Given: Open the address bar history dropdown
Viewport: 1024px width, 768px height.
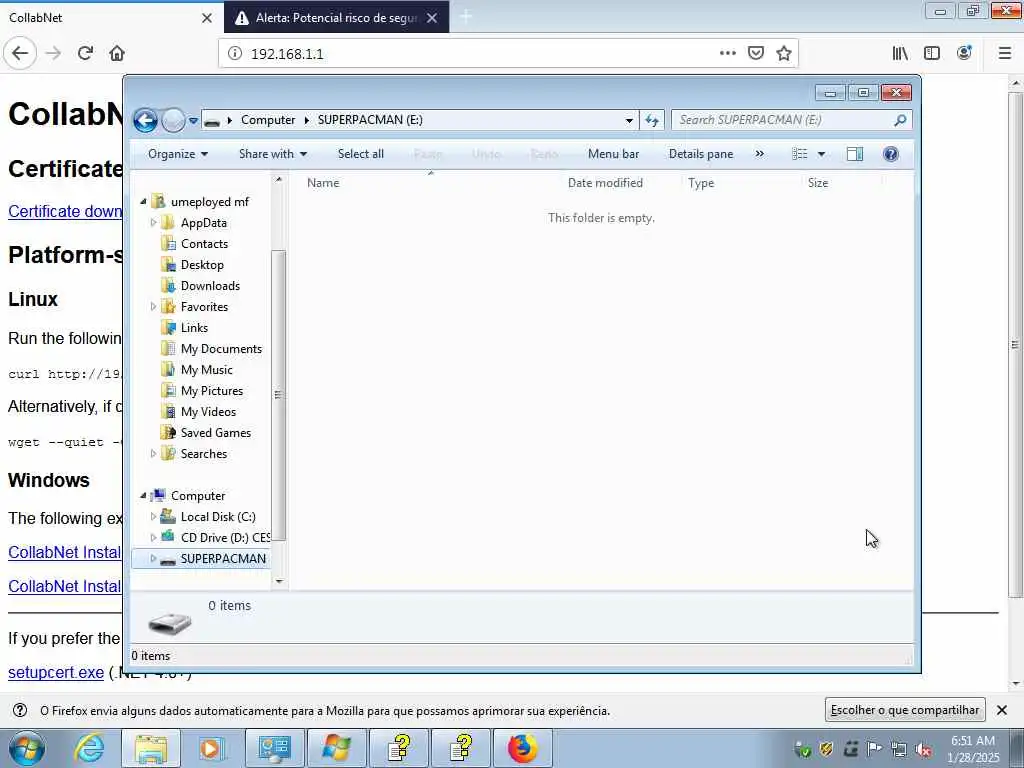Looking at the screenshot, I should coord(629,120).
